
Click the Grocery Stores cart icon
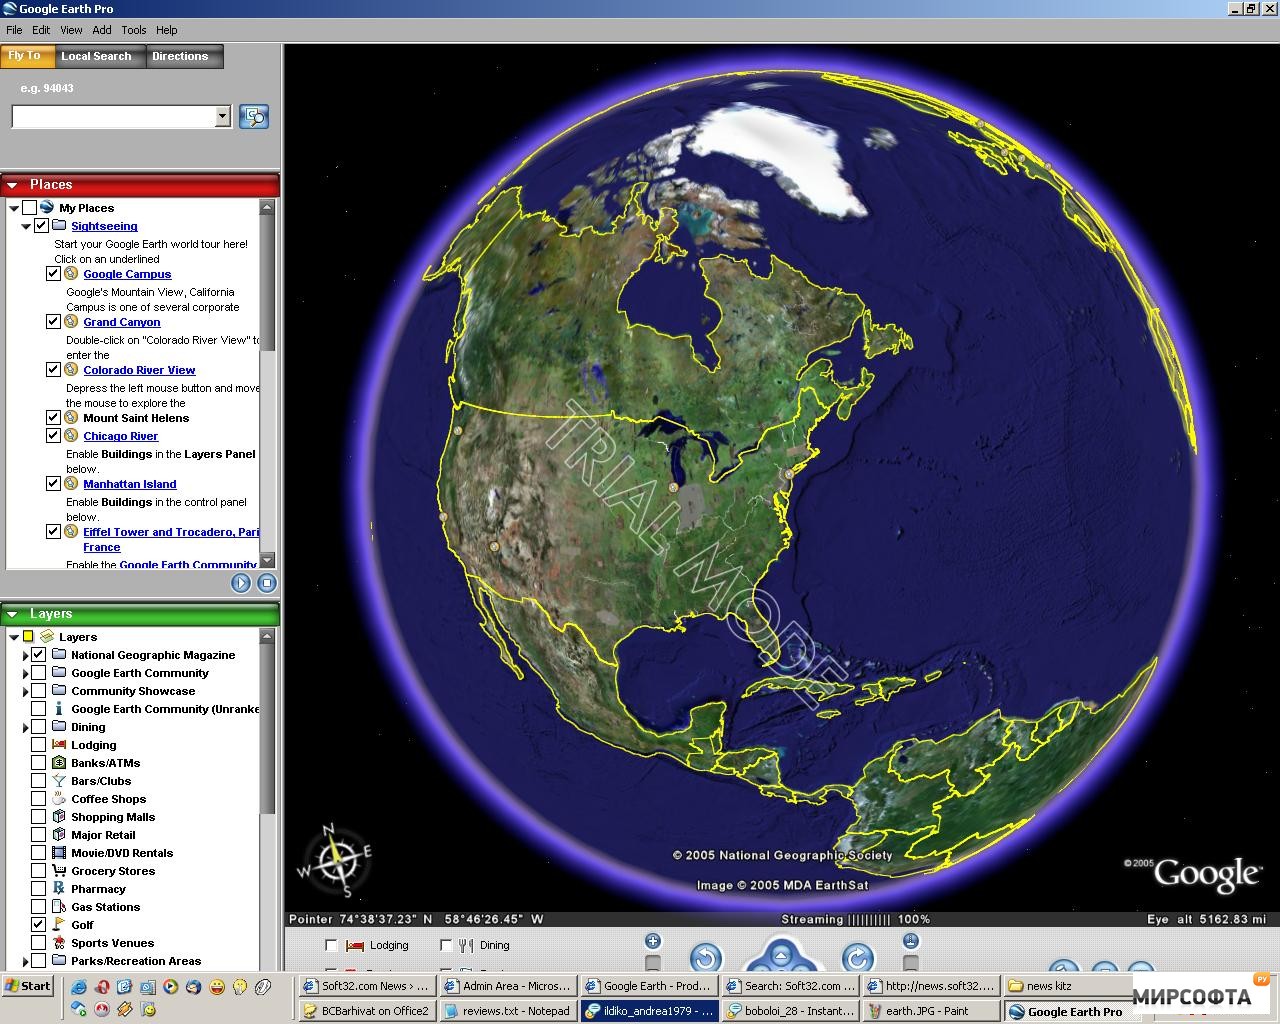pos(59,871)
